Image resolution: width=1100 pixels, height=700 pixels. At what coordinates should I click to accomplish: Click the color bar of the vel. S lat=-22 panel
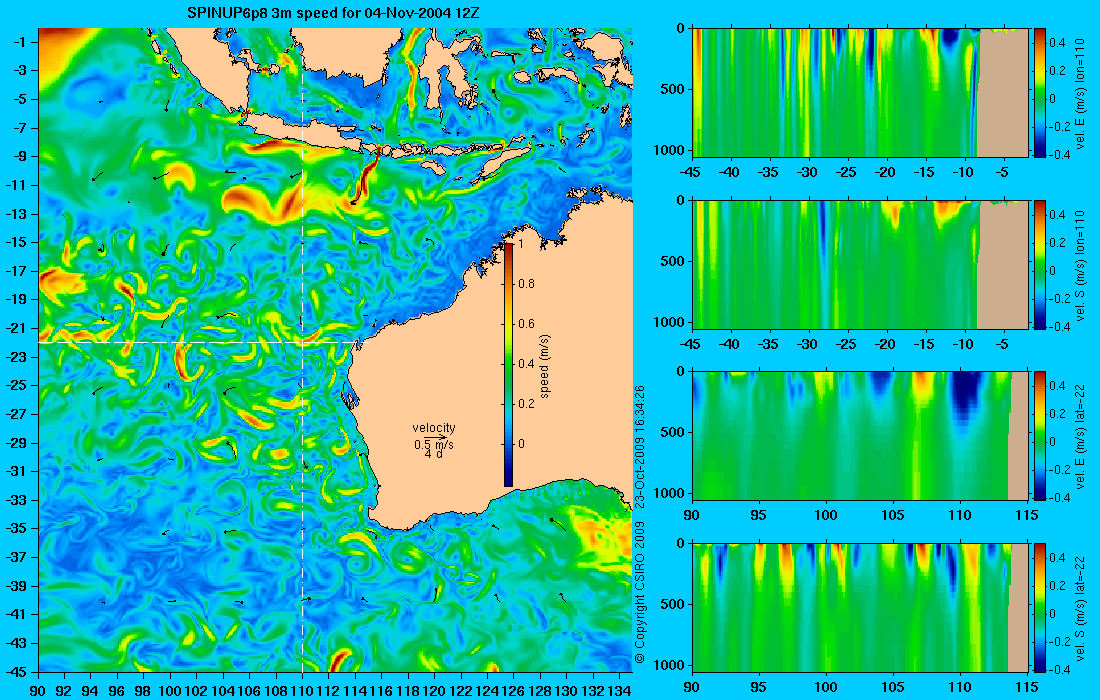click(1039, 607)
